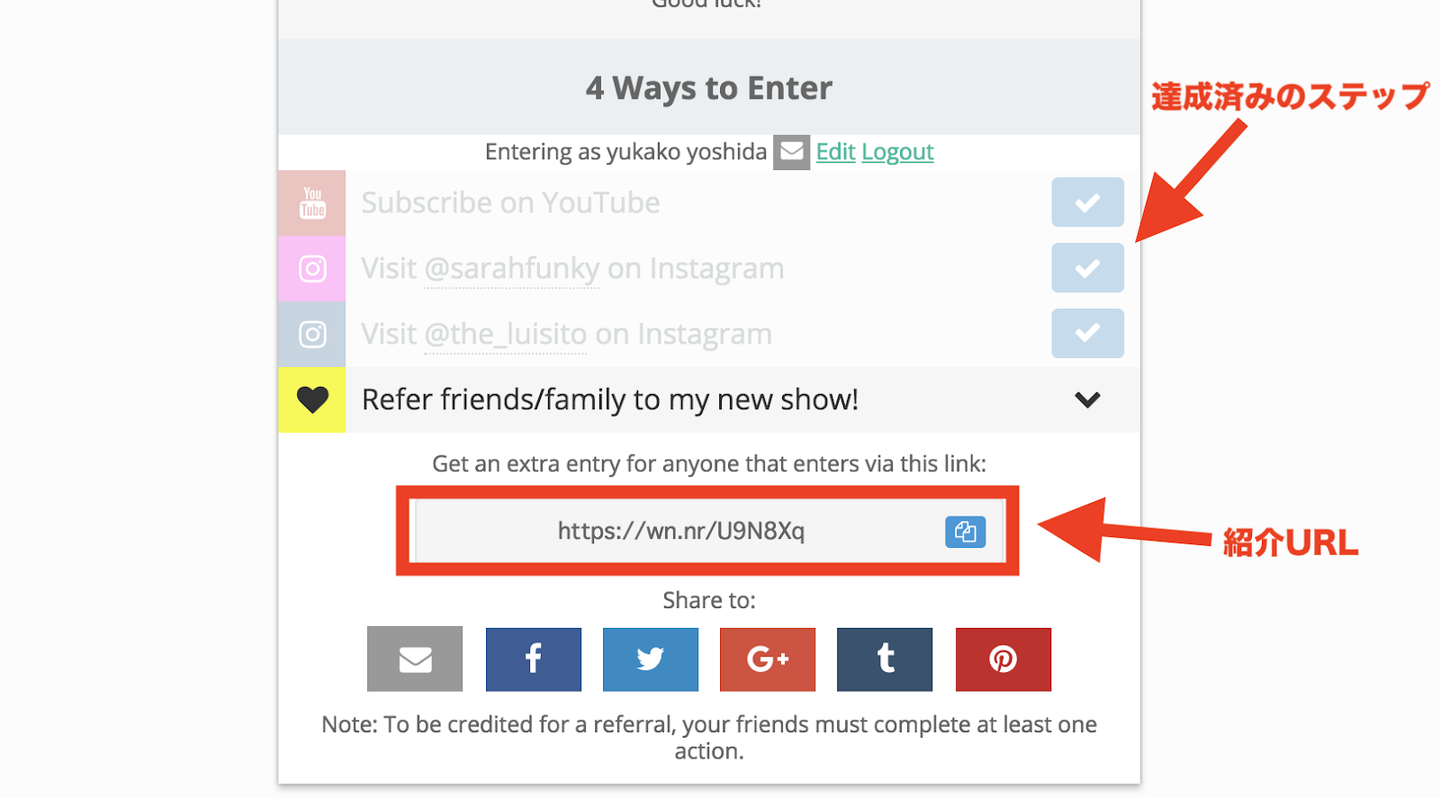Click the Edit link

coord(835,152)
